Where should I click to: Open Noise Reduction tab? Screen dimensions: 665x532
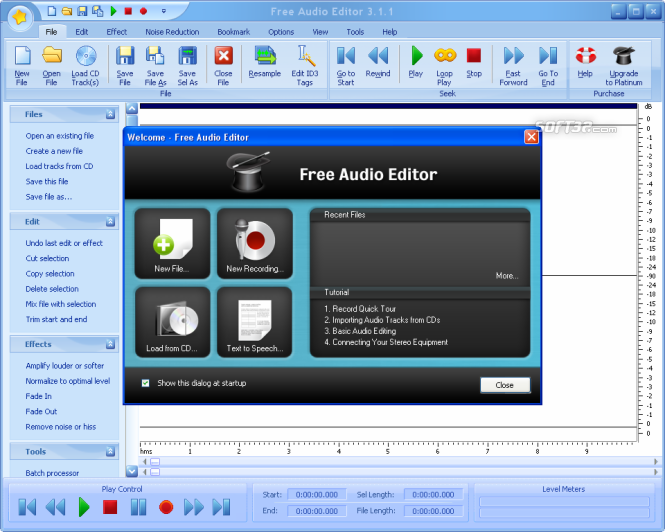tap(172, 32)
